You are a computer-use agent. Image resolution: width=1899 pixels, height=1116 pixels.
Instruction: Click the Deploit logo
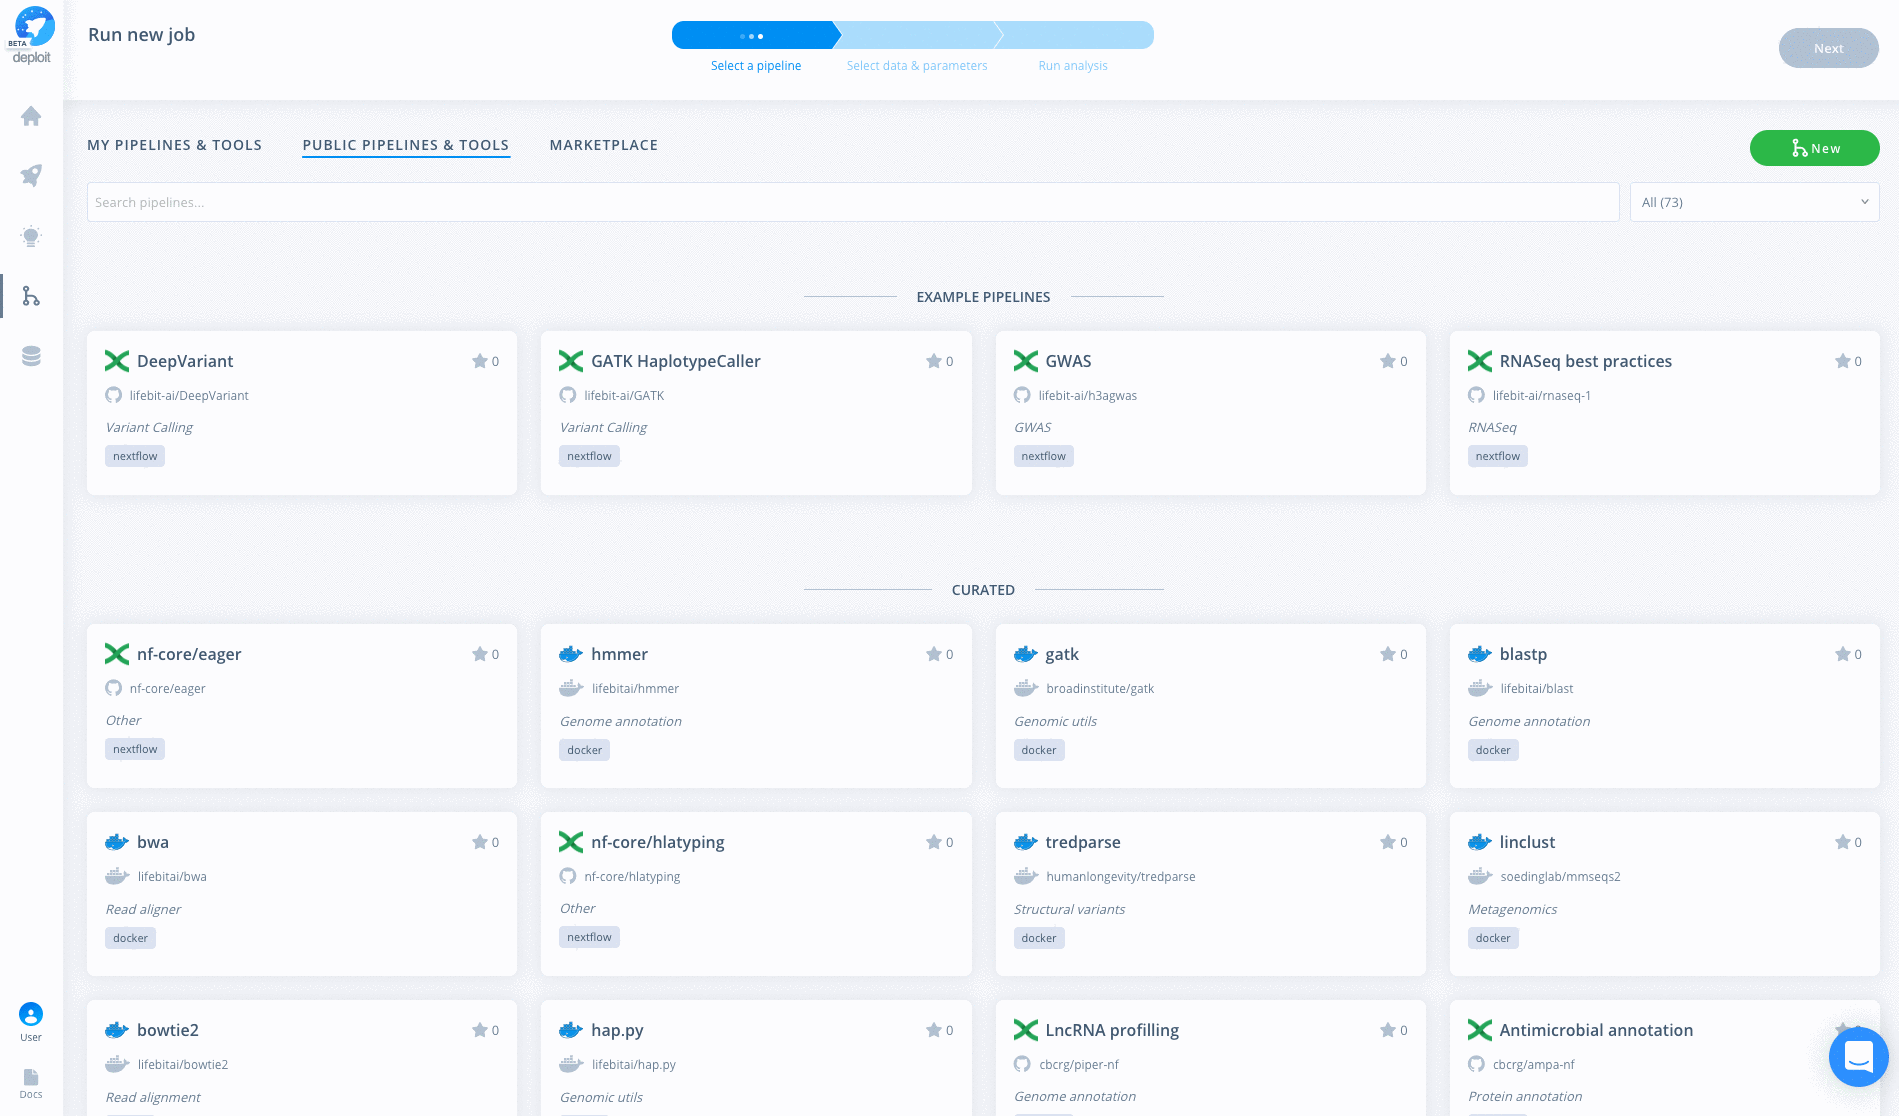coord(32,35)
